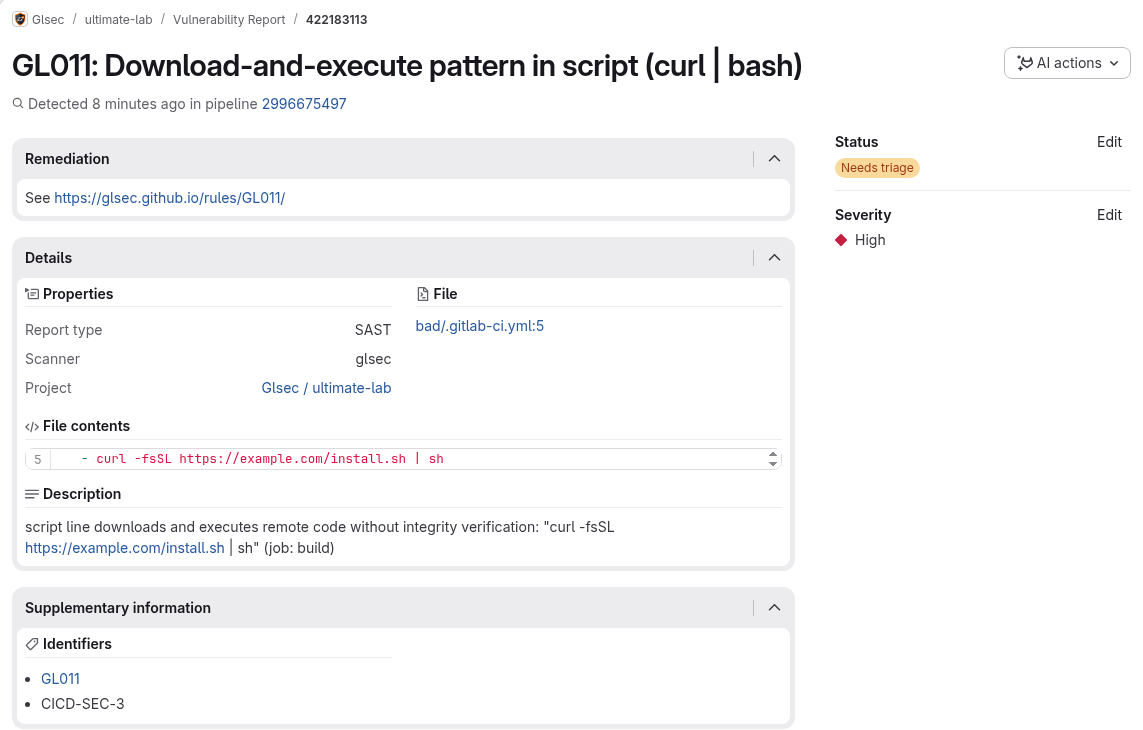Click the detected search magnifier icon

18,104
